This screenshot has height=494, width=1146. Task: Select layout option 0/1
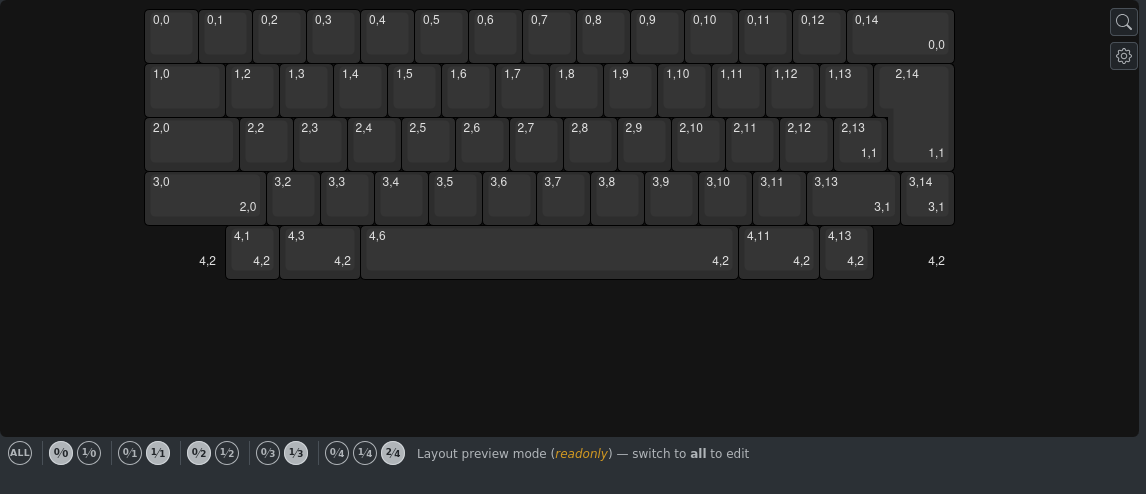click(x=130, y=453)
